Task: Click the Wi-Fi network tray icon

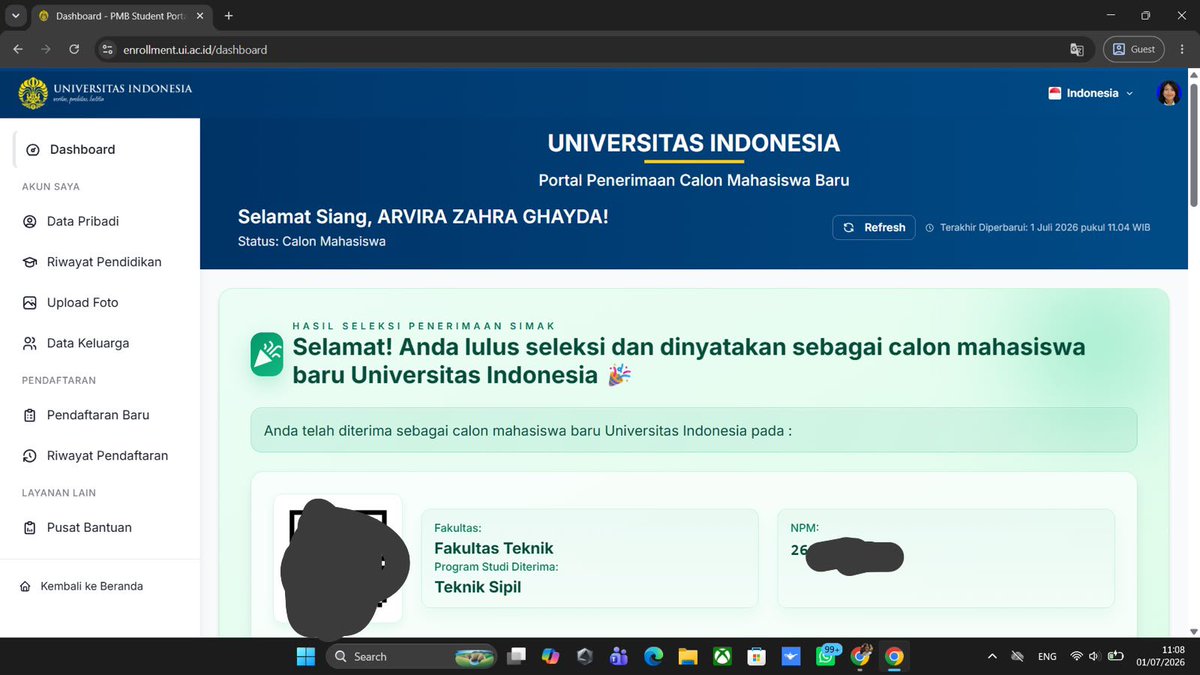Action: (x=1076, y=657)
